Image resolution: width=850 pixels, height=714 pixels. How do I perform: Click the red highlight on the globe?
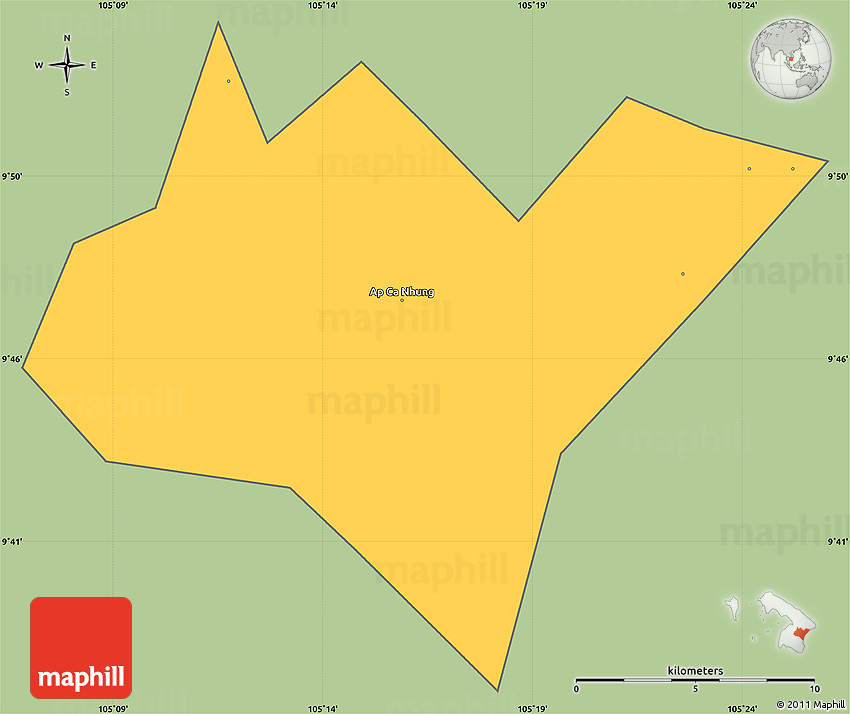pos(792,59)
